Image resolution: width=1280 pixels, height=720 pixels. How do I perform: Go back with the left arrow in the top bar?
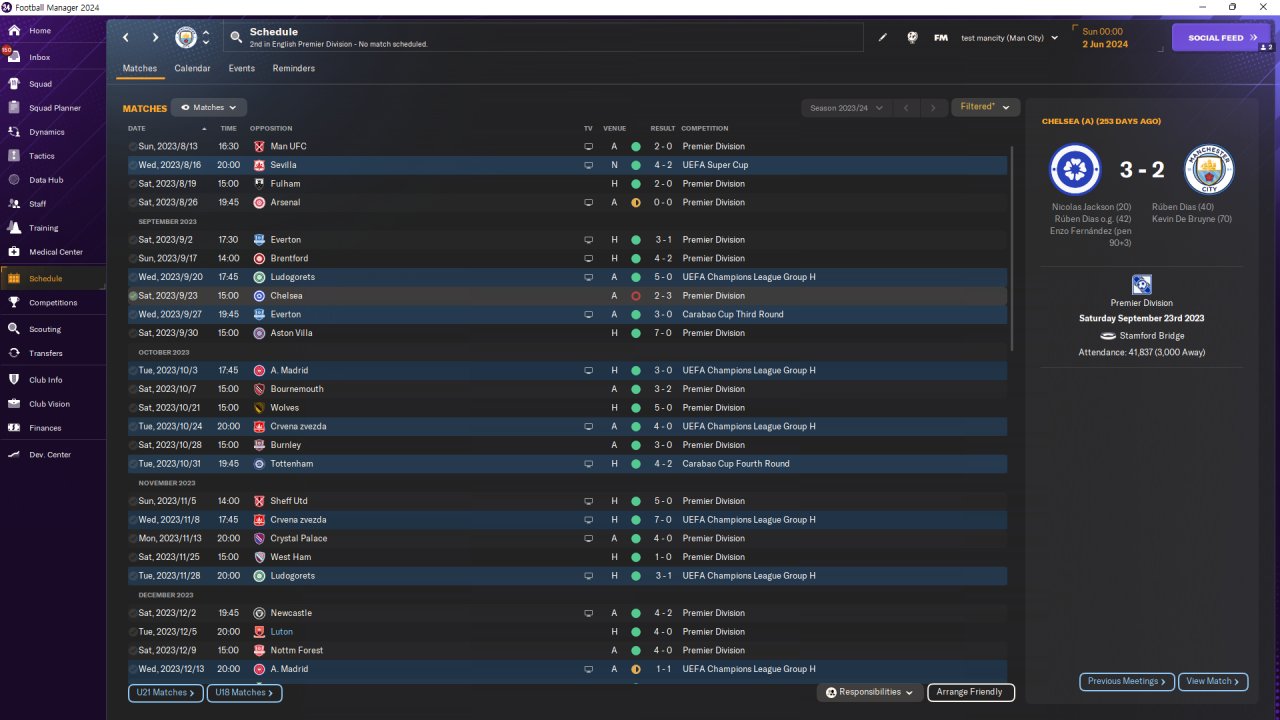[x=126, y=37]
